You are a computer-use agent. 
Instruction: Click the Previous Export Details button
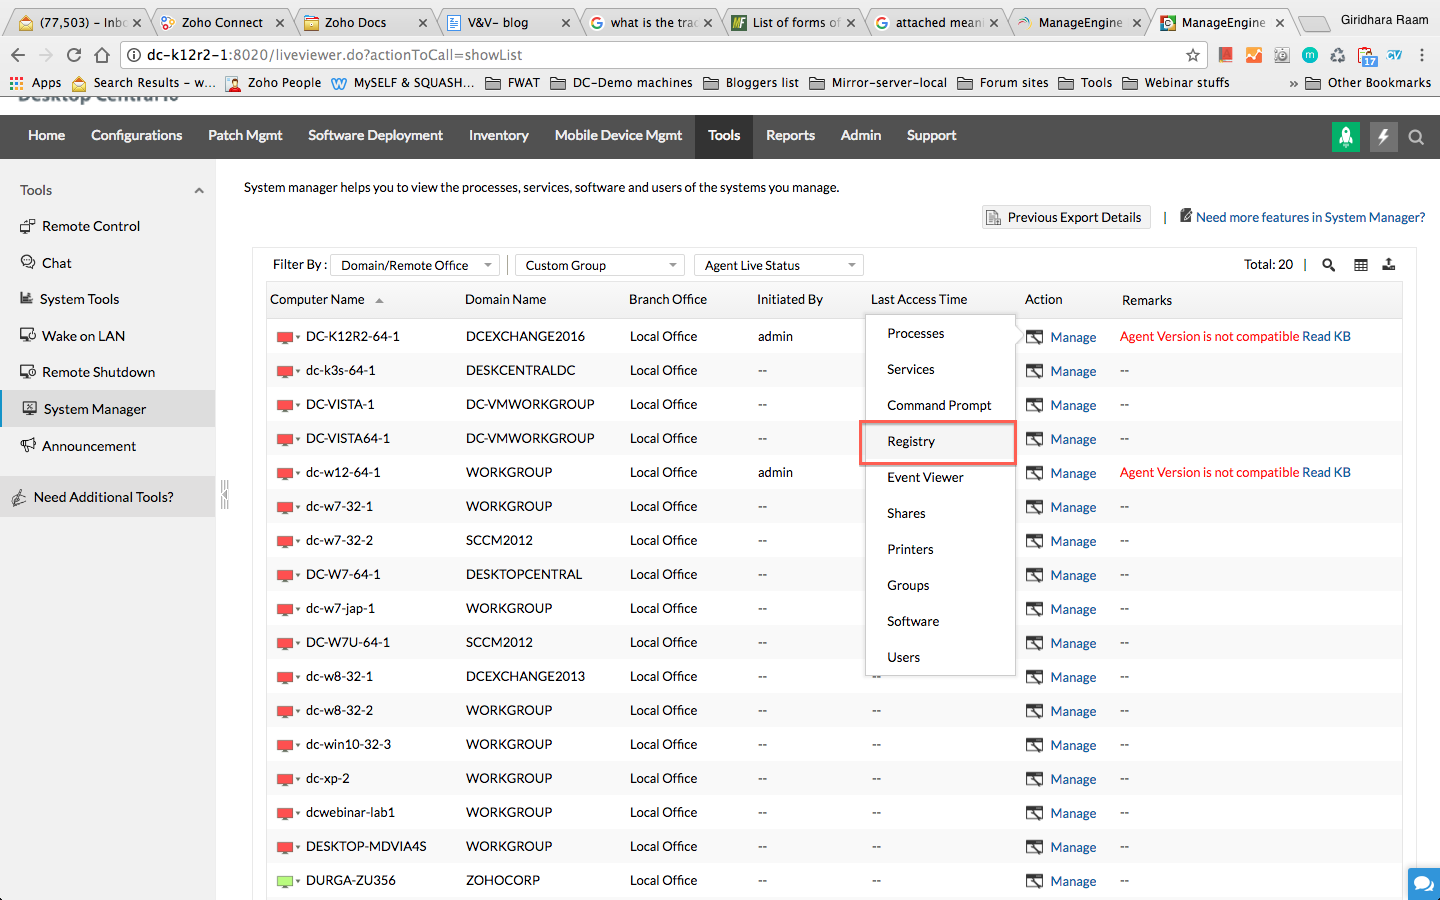[x=1066, y=217]
